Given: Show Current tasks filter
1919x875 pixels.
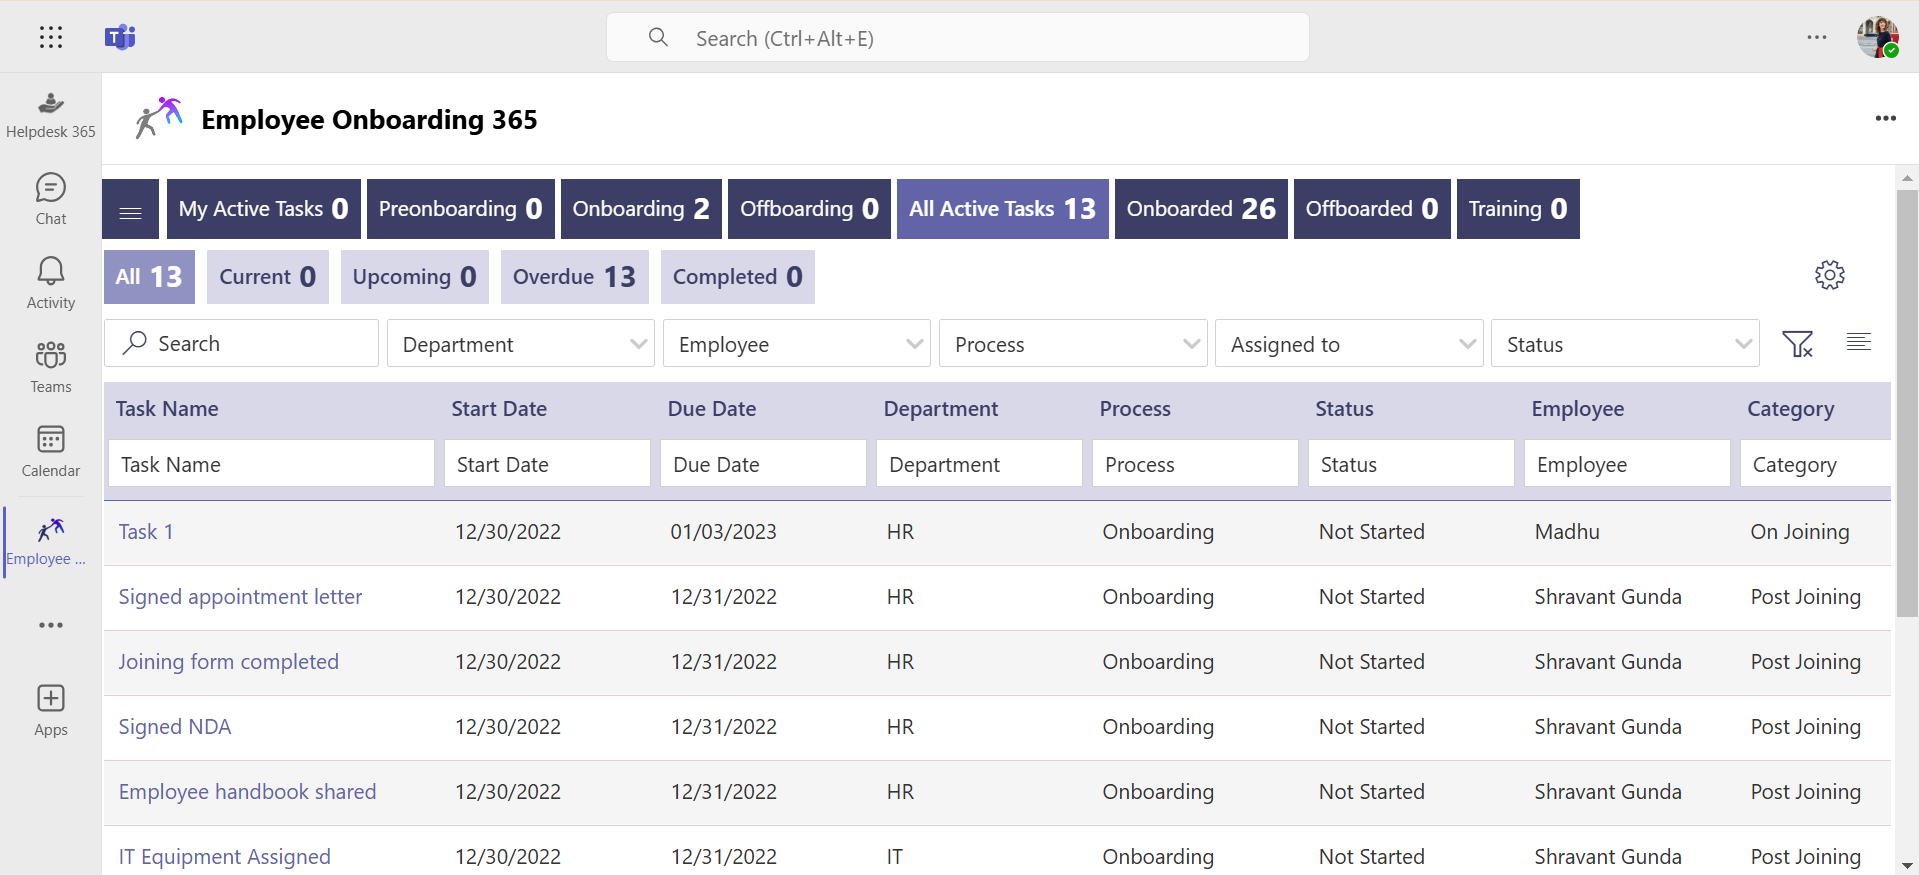Looking at the screenshot, I should (x=268, y=277).
